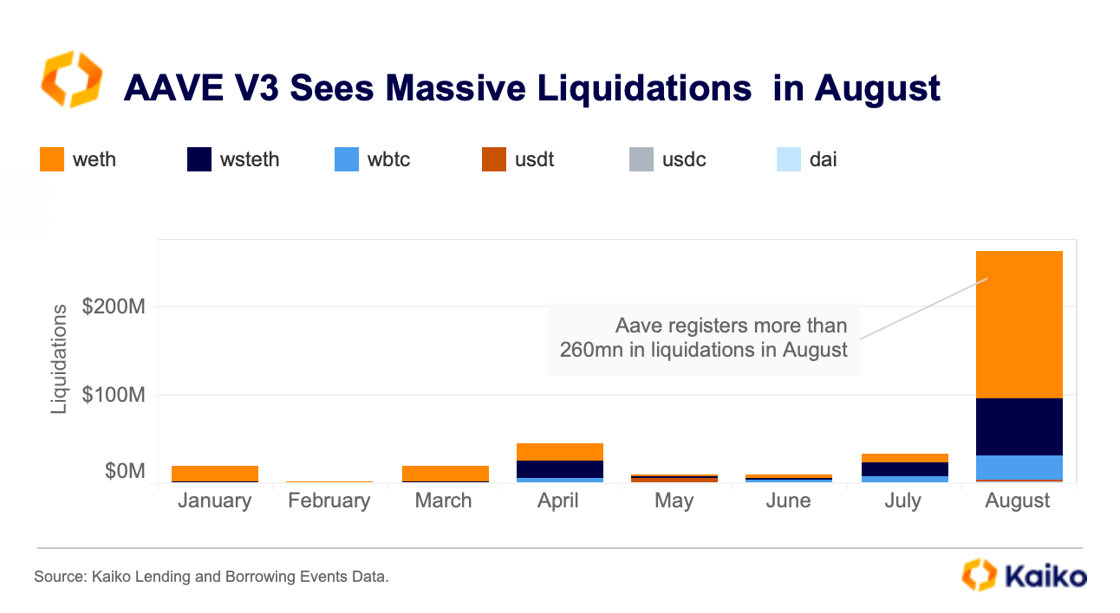This screenshot has height=613, width=1120.
Task: Click the dark navy wsteth legend swatch
Action: (x=199, y=159)
